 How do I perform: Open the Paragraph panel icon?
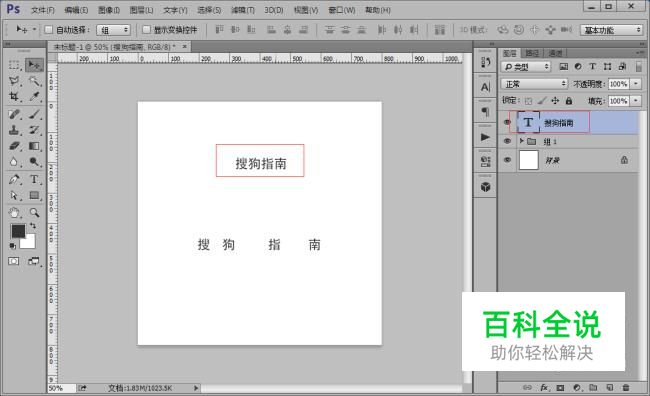tap(485, 112)
